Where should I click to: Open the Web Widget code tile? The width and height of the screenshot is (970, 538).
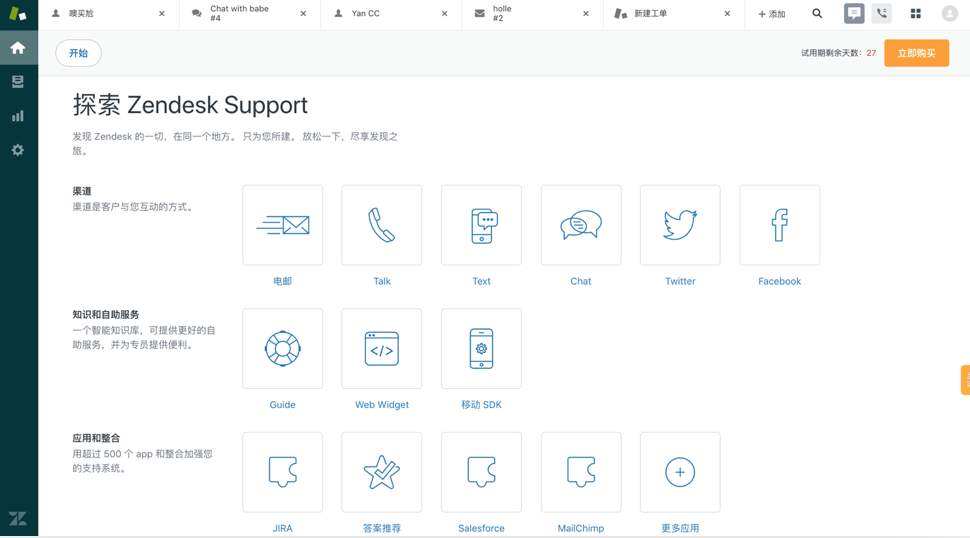382,349
